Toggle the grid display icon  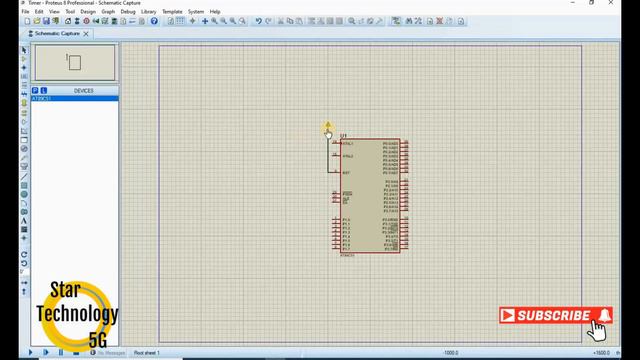pyautogui.click(x=180, y=21)
